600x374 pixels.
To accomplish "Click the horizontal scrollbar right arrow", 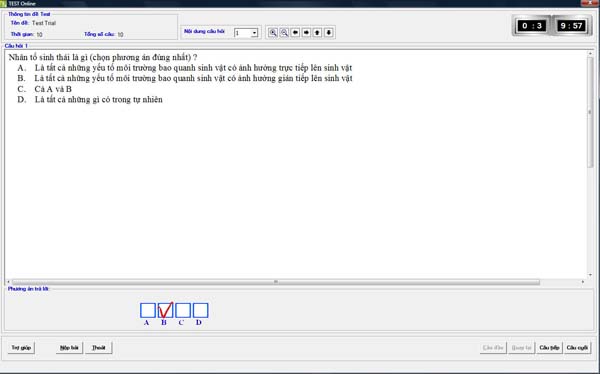I will [583, 282].
